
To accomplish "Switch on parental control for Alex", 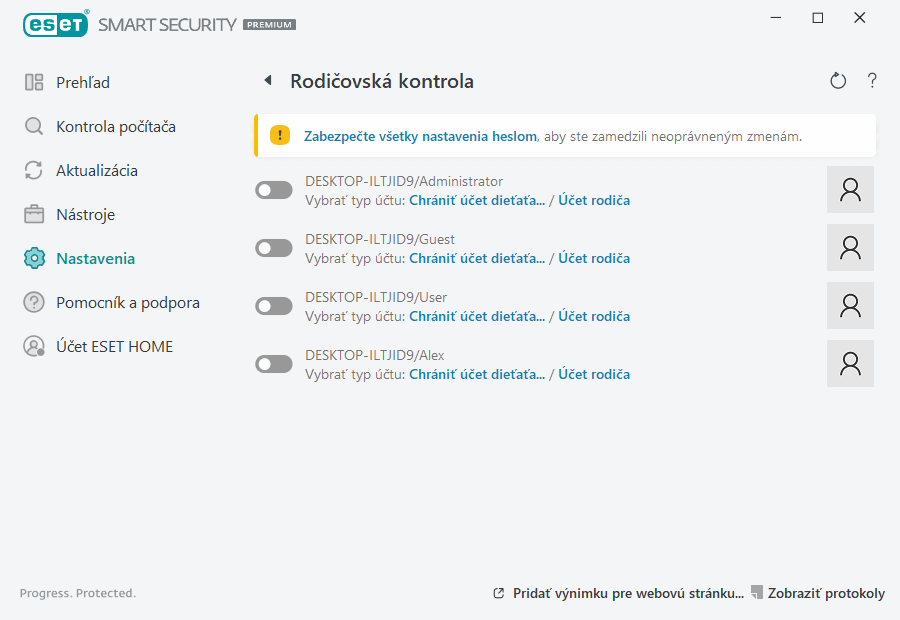I will coord(274,364).
